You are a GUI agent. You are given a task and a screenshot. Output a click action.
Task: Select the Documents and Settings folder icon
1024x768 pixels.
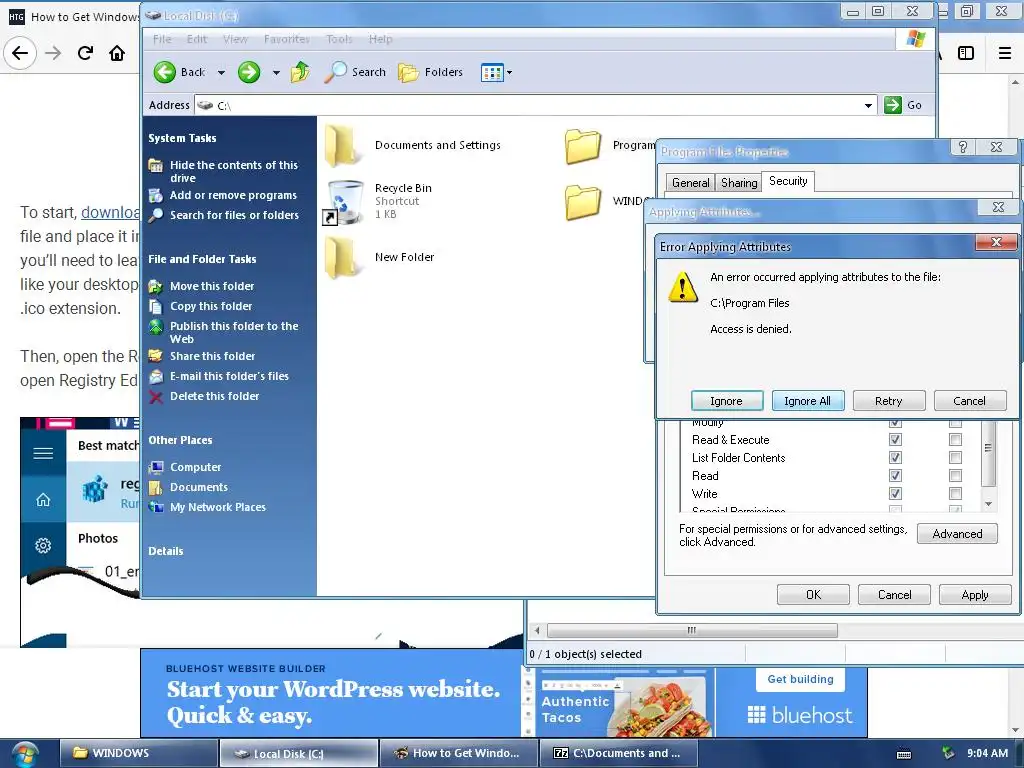[x=342, y=144]
